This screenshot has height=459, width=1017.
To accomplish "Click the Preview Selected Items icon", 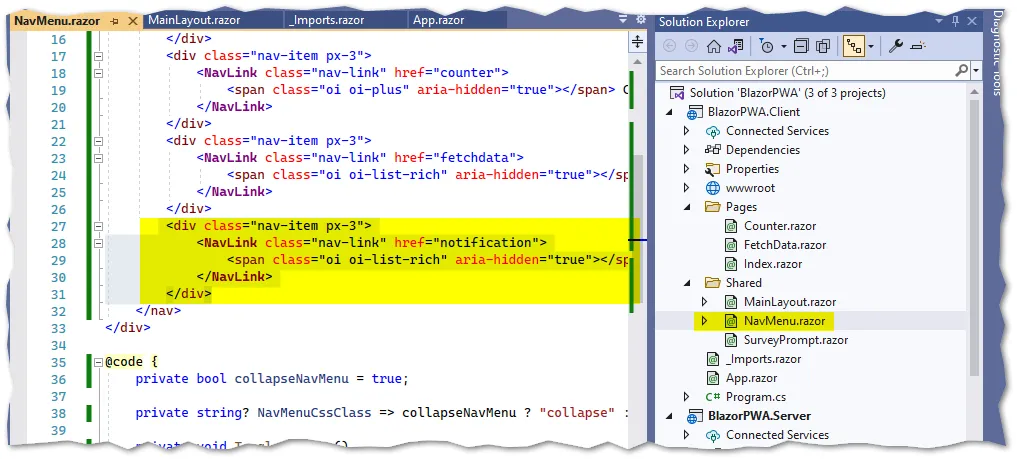I will [918, 47].
